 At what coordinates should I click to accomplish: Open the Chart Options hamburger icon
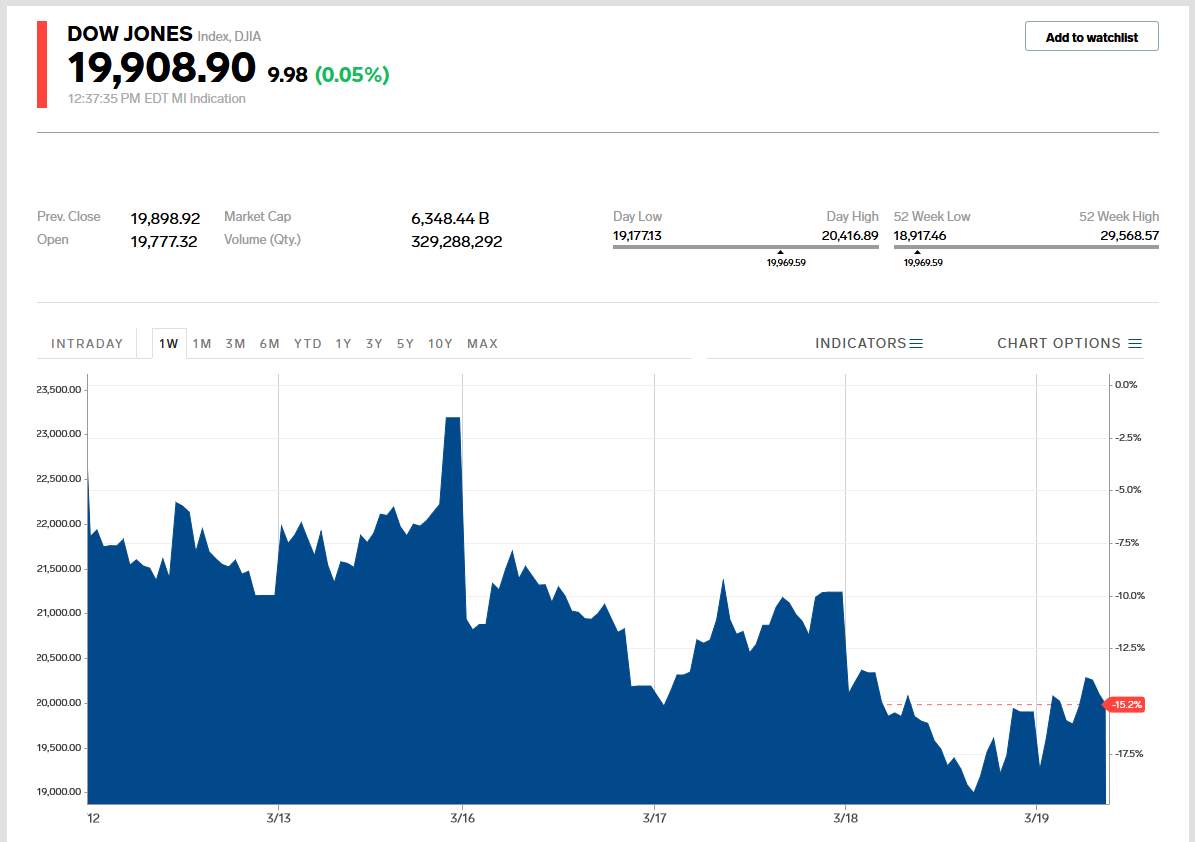1135,344
